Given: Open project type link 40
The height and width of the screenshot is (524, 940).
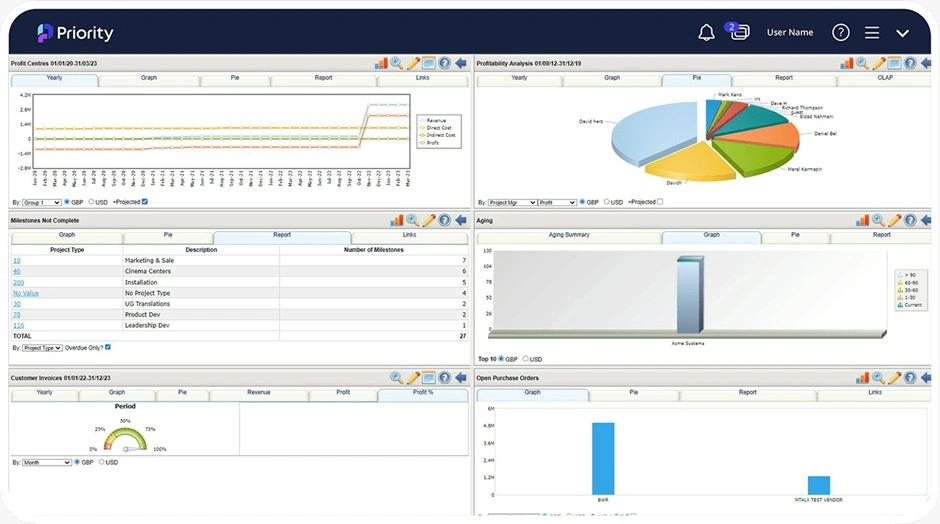Looking at the screenshot, I should tap(17, 272).
